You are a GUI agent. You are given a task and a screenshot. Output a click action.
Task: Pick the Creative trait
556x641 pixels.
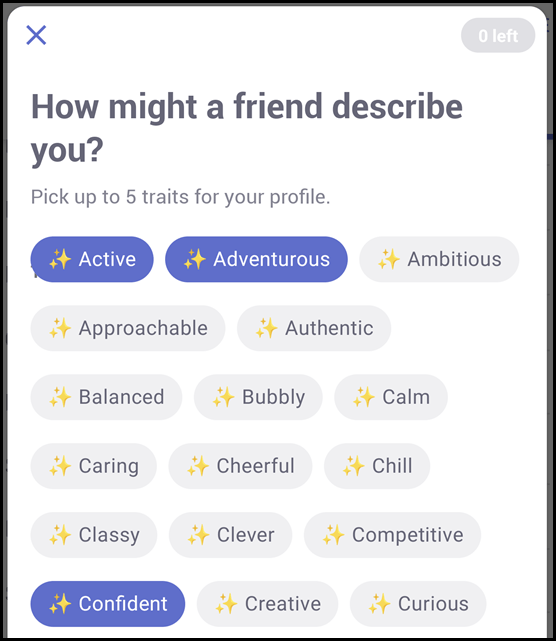click(267, 604)
